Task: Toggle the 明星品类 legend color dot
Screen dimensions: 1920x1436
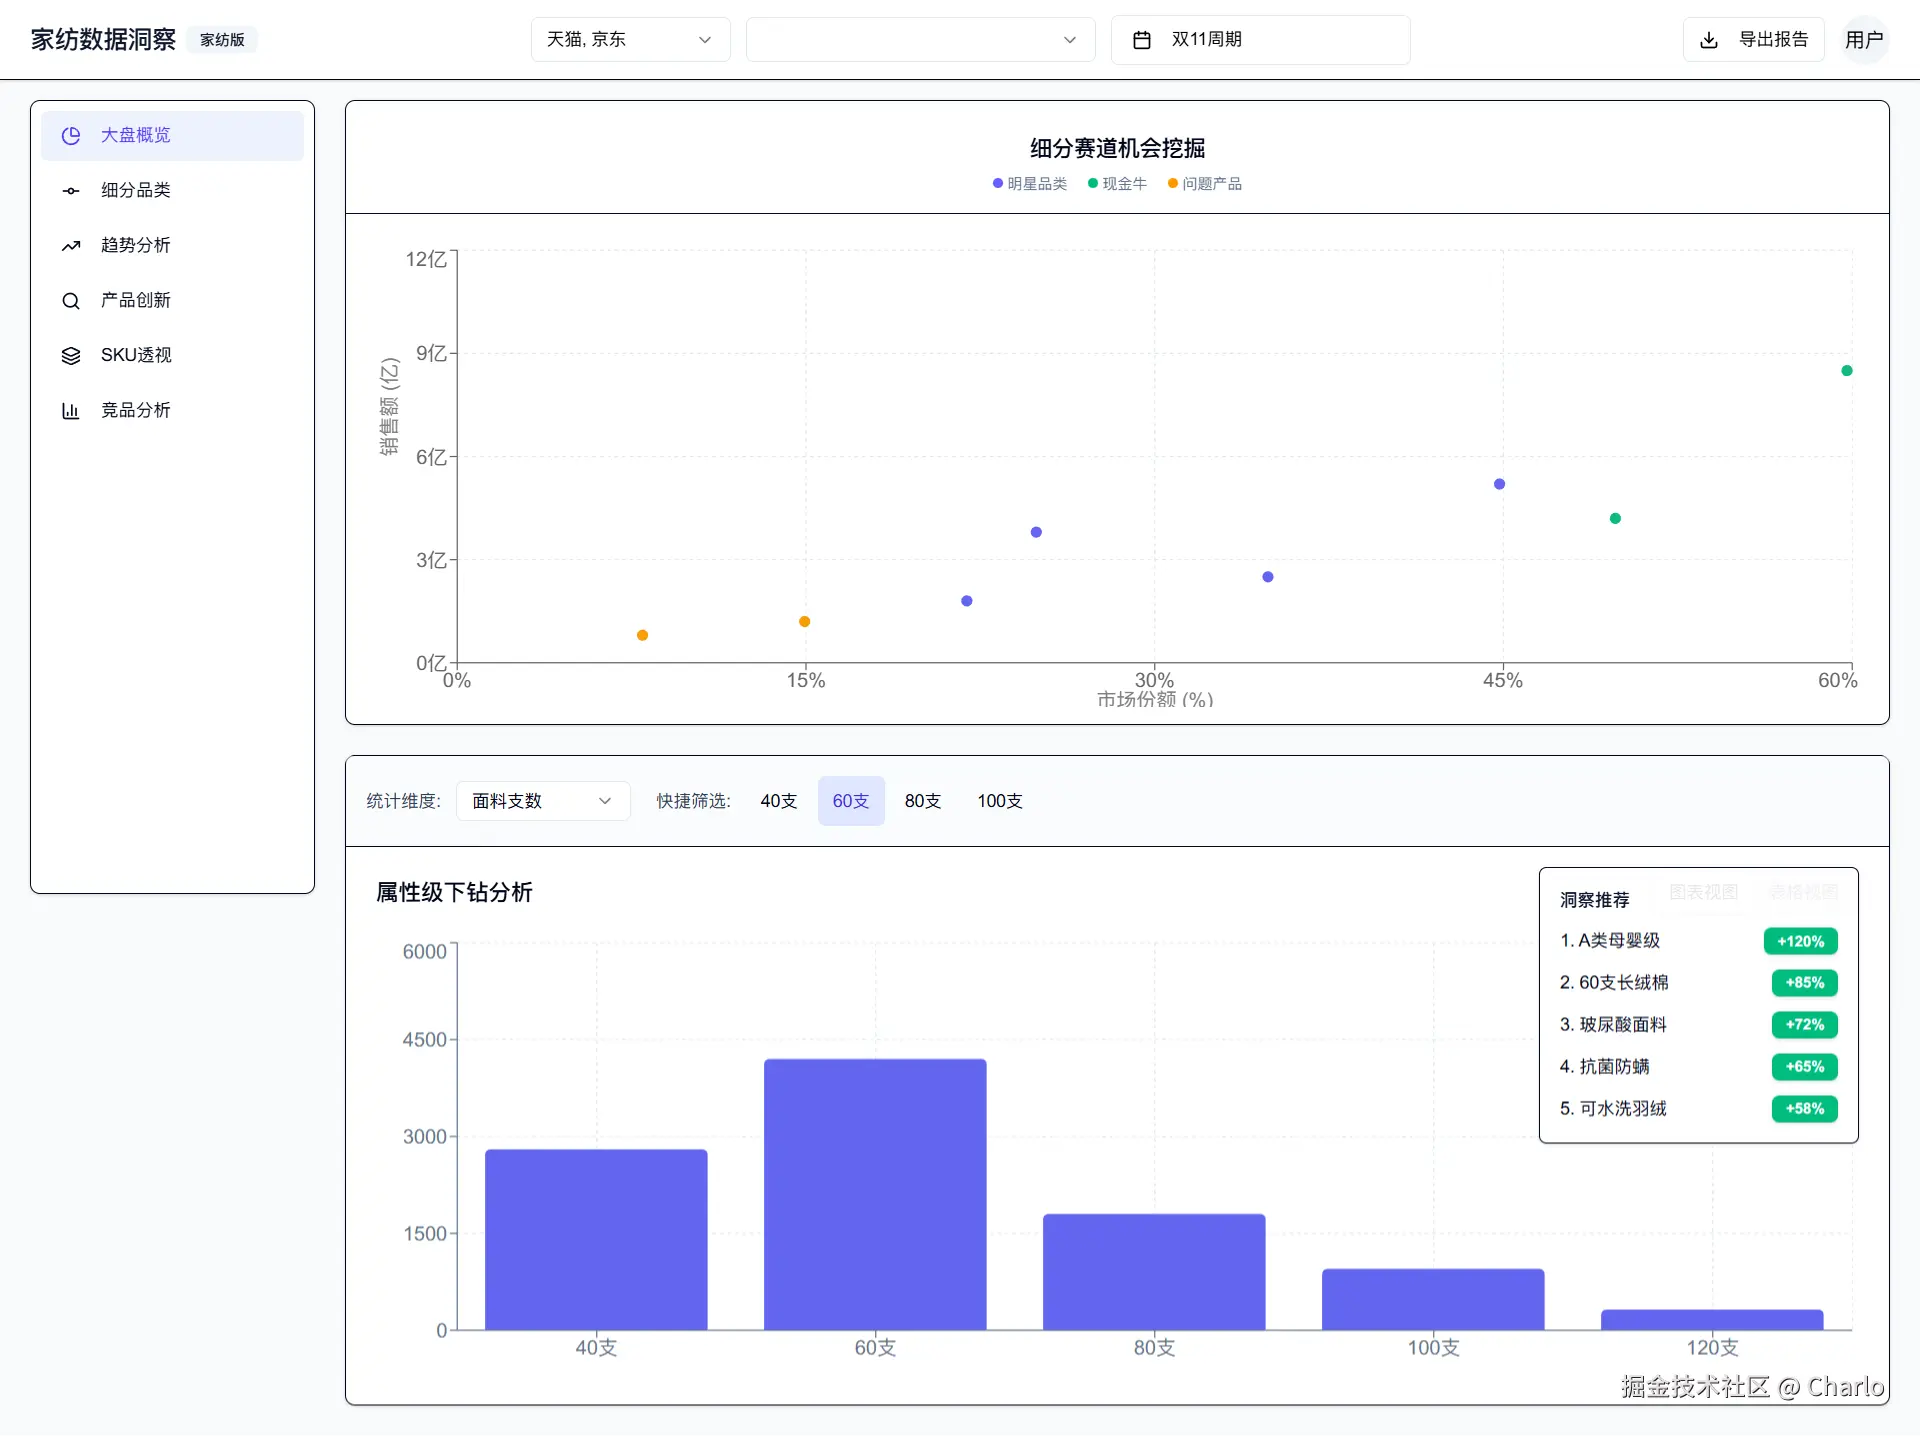Action: click(x=997, y=184)
